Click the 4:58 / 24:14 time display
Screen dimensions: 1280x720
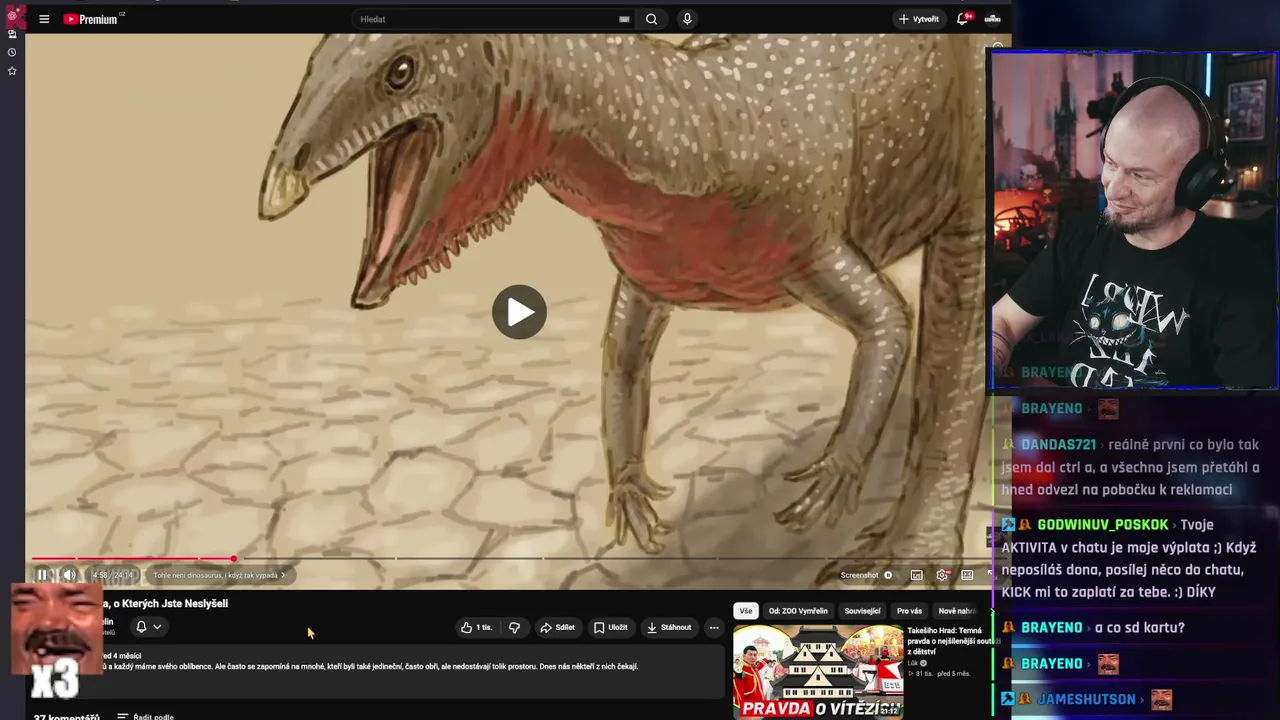[x=113, y=575]
